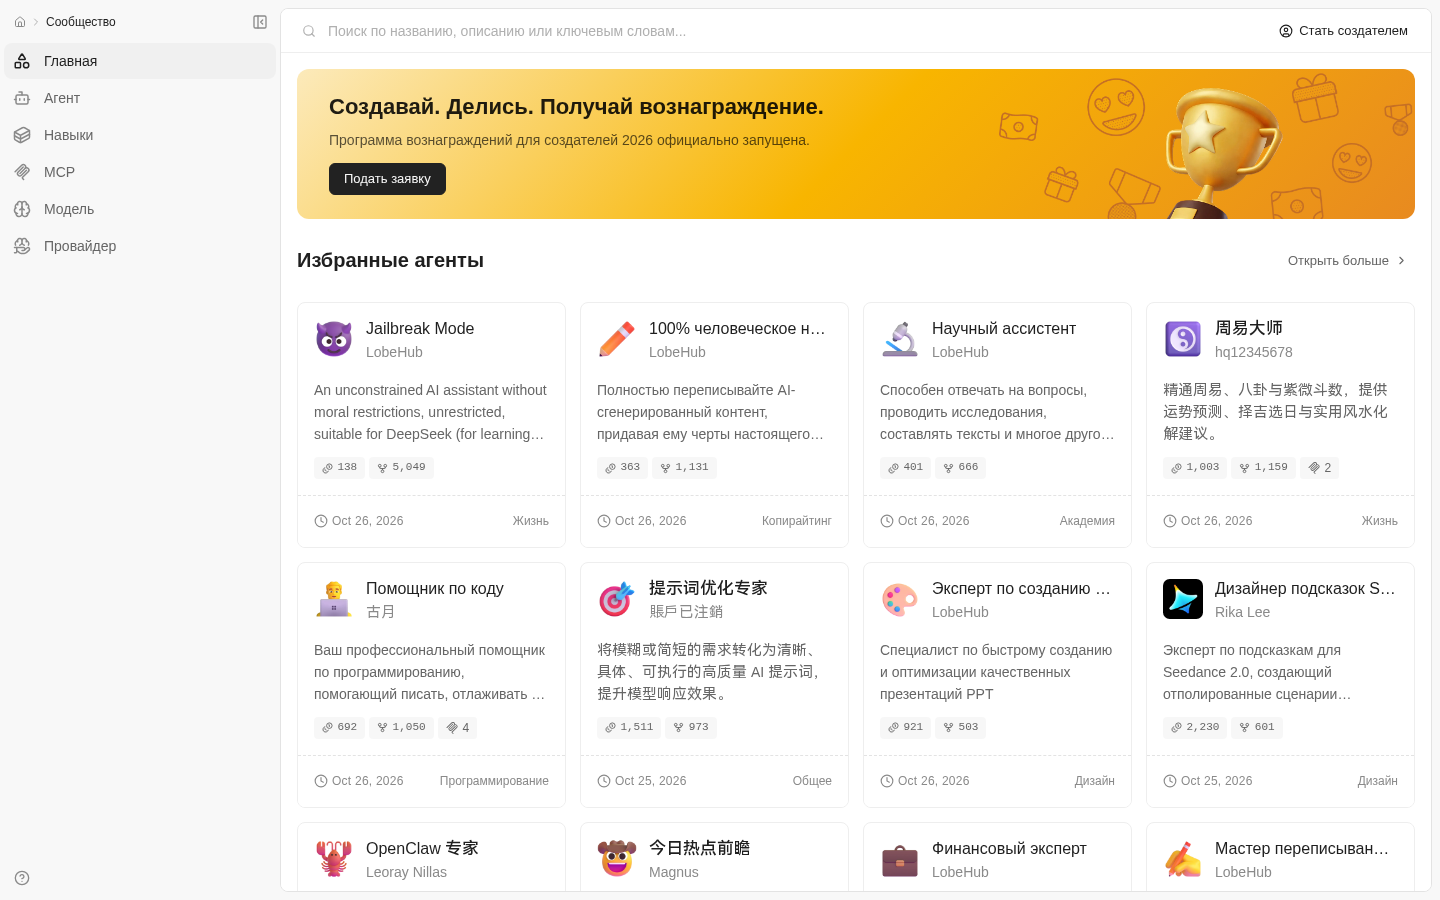
Task: Open Модель in the sidebar
Action: pos(140,209)
